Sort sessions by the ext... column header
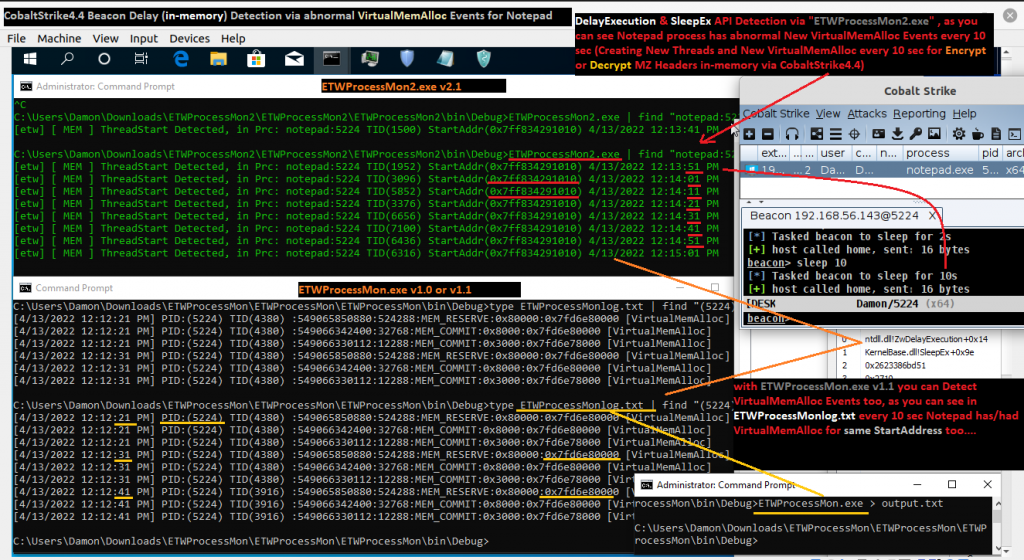The height and width of the screenshot is (560, 1024). [774, 153]
